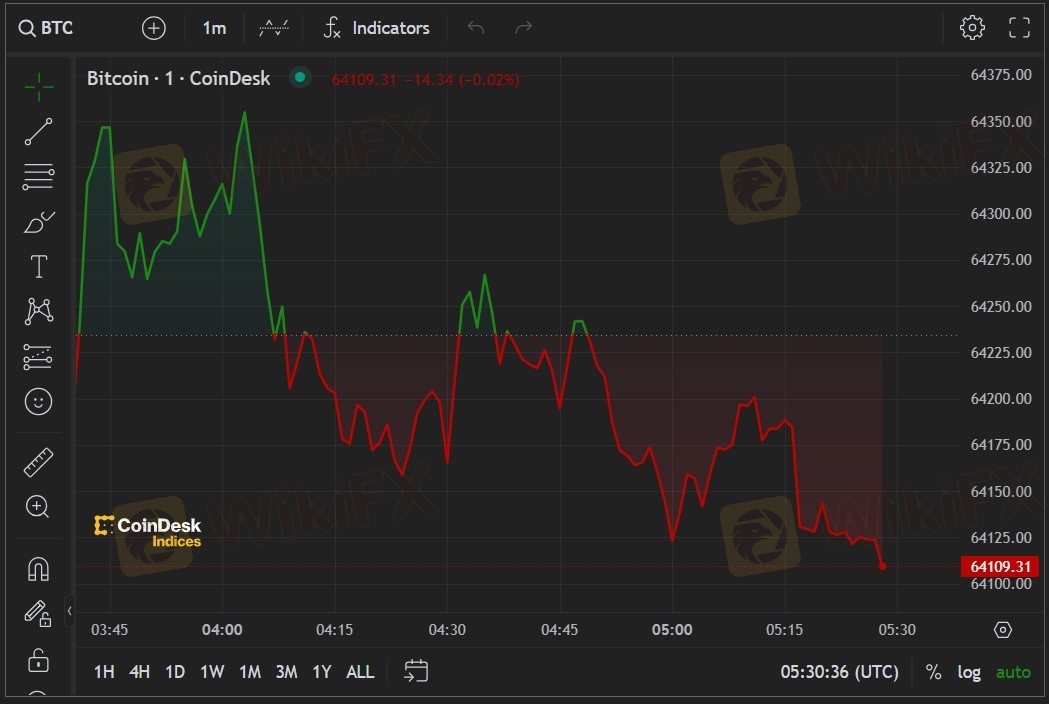Open the chart style dropdown
The height and width of the screenshot is (704, 1049).
[274, 28]
